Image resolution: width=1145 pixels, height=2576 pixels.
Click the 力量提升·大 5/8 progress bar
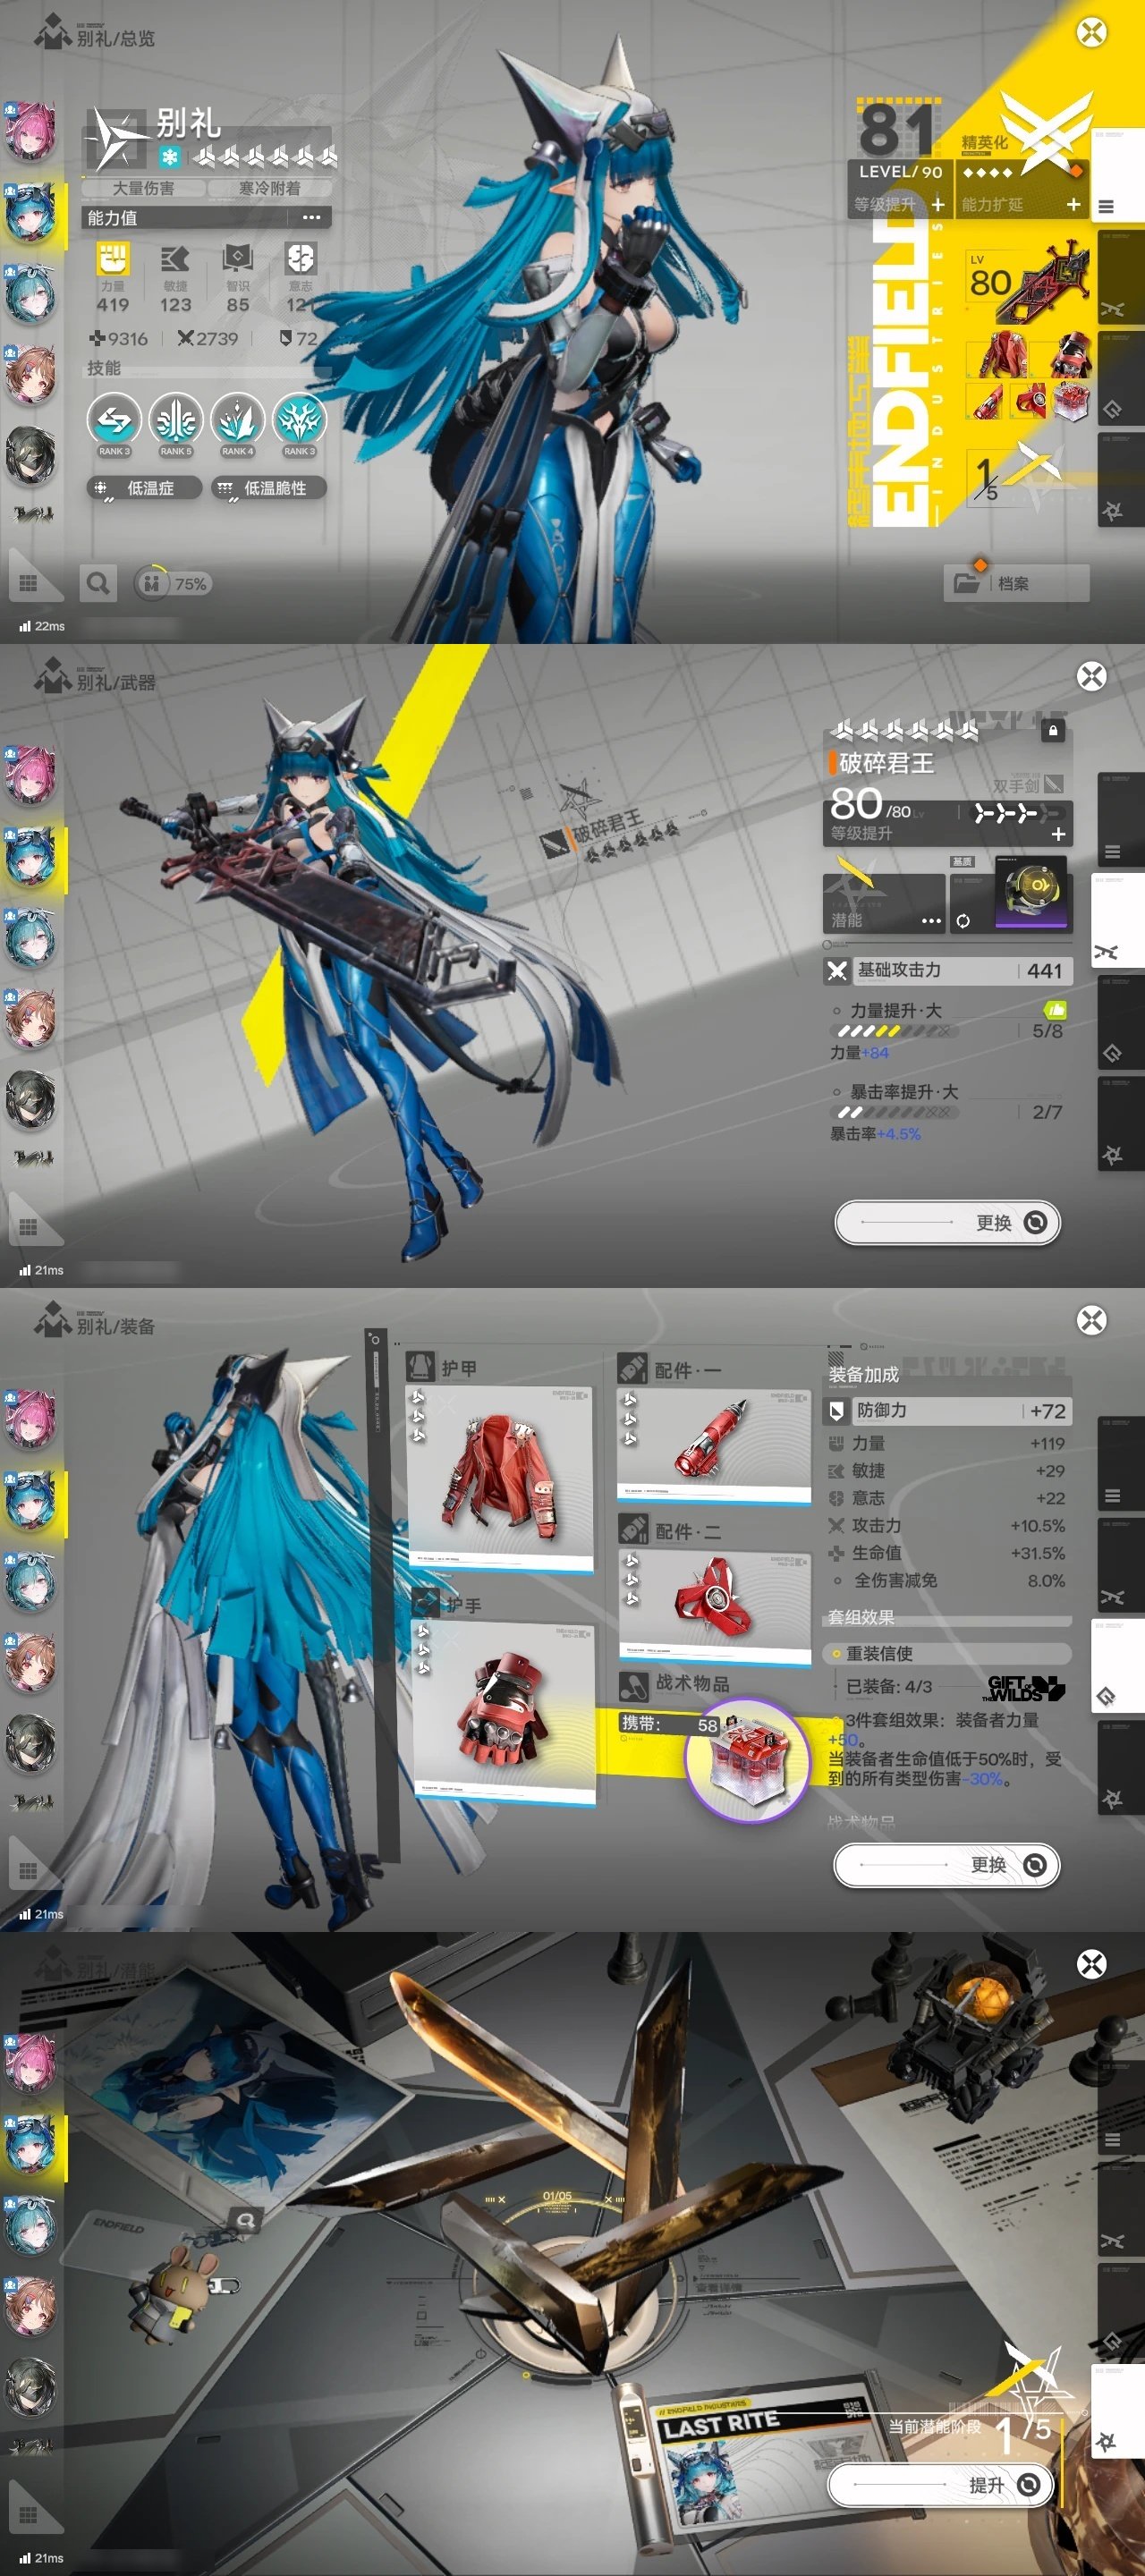click(x=897, y=1031)
